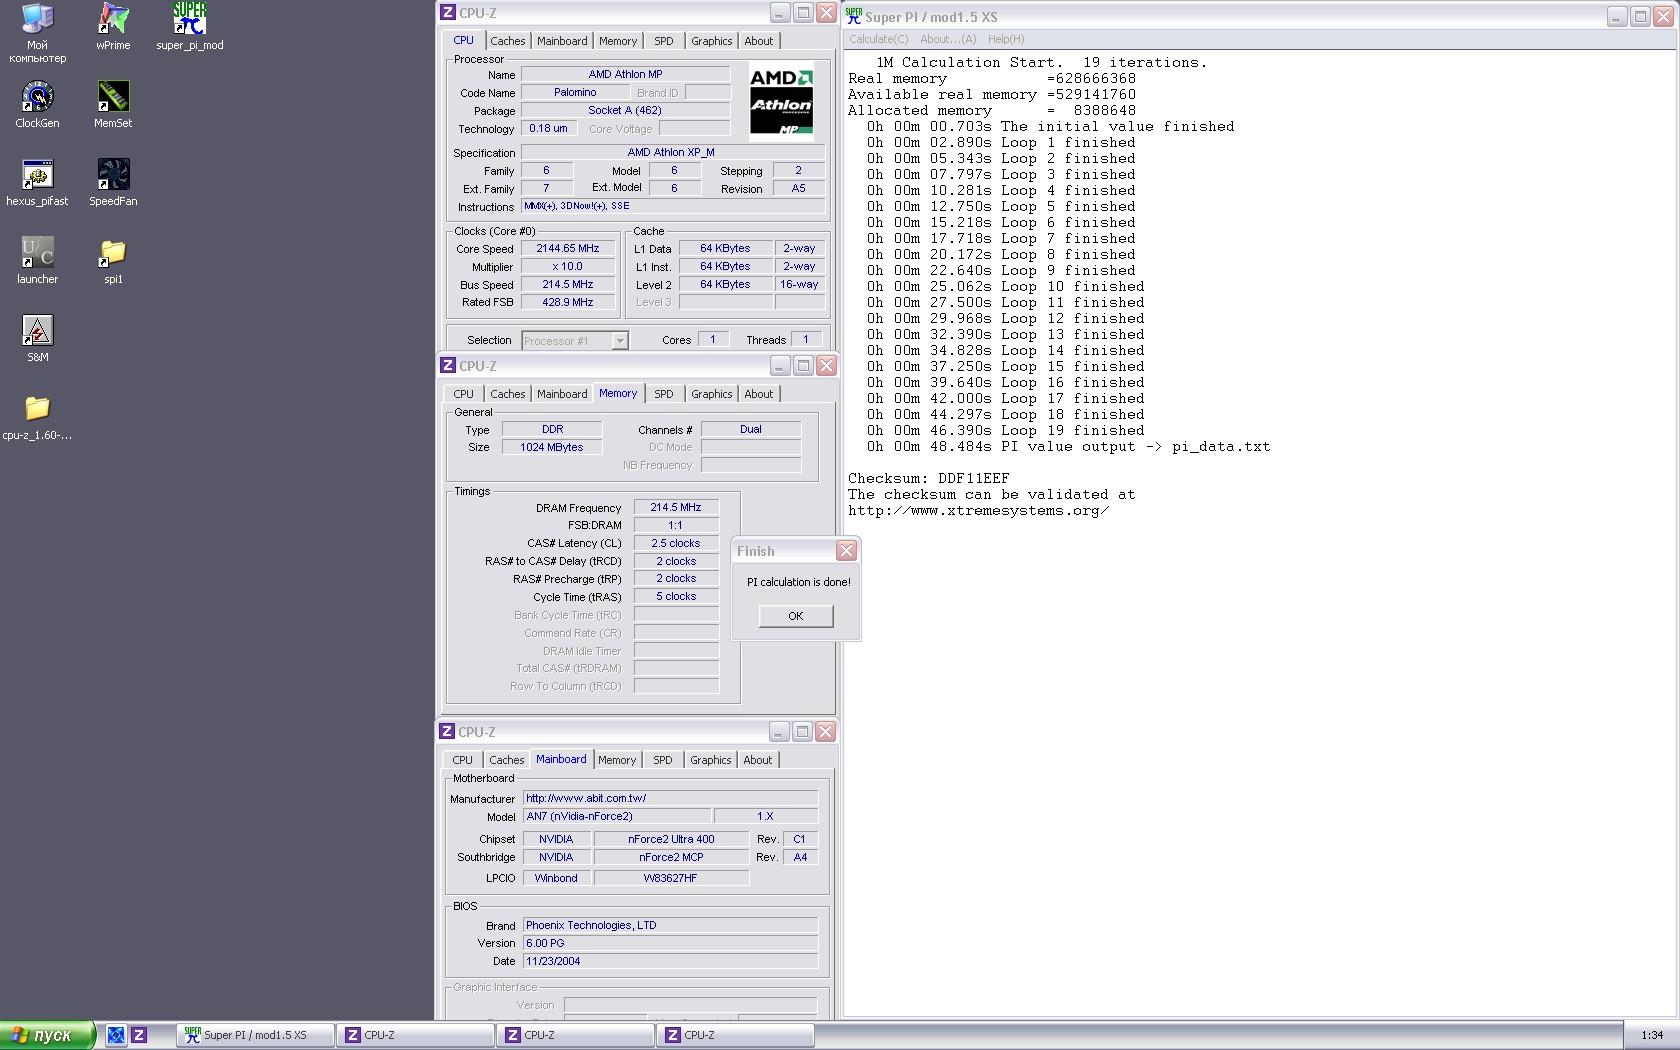Select Caches tab in bottom CPU-Z window
The width and height of the screenshot is (1680, 1050).
coord(506,760)
